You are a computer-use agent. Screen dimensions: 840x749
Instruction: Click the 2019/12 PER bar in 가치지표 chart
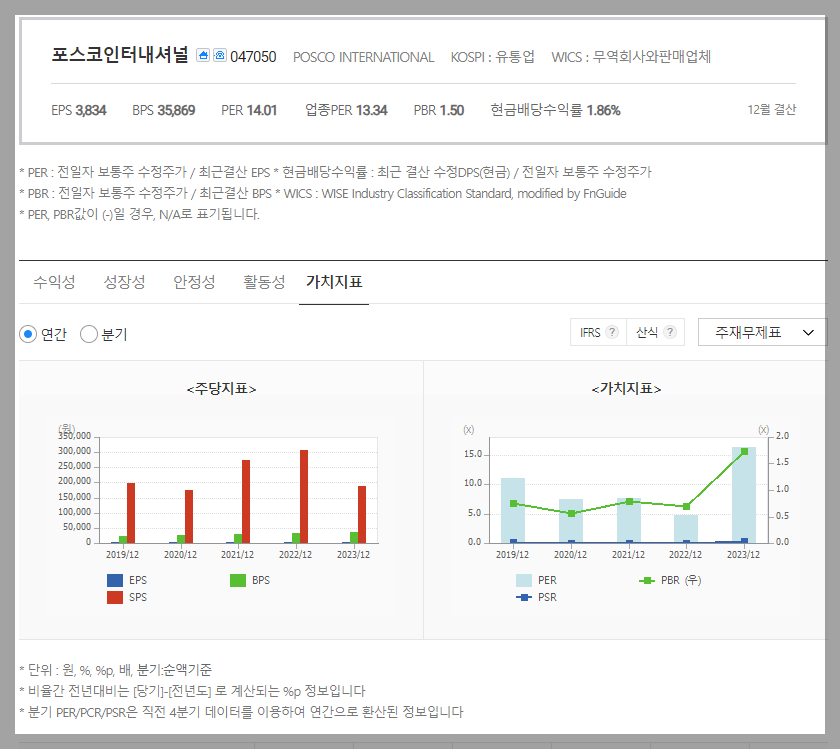pos(513,511)
